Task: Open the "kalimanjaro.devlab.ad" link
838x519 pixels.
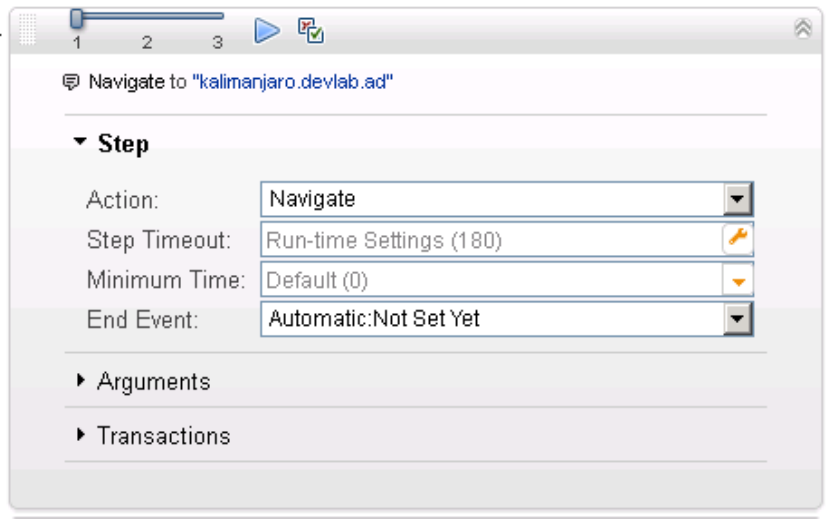Action: click(292, 82)
